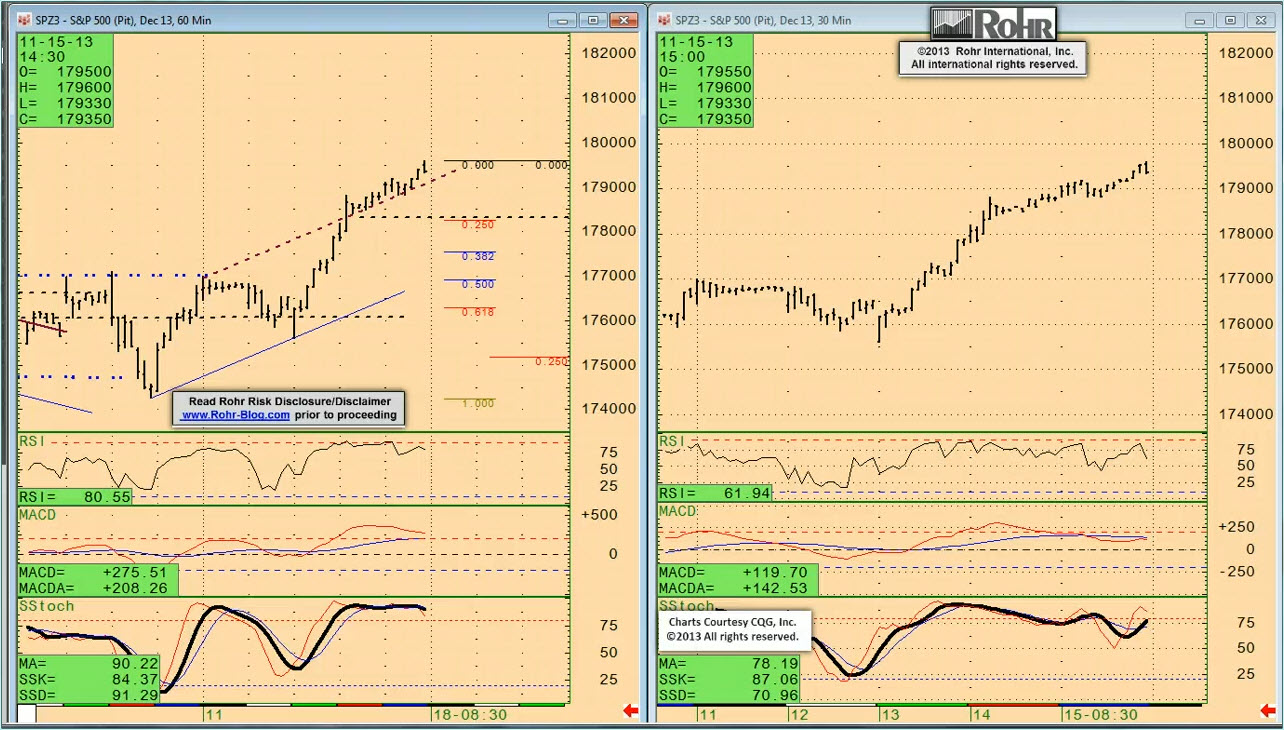Image resolution: width=1284 pixels, height=730 pixels.
Task: Click the 18-08:30 date marker on the time axis
Action: coord(471,715)
